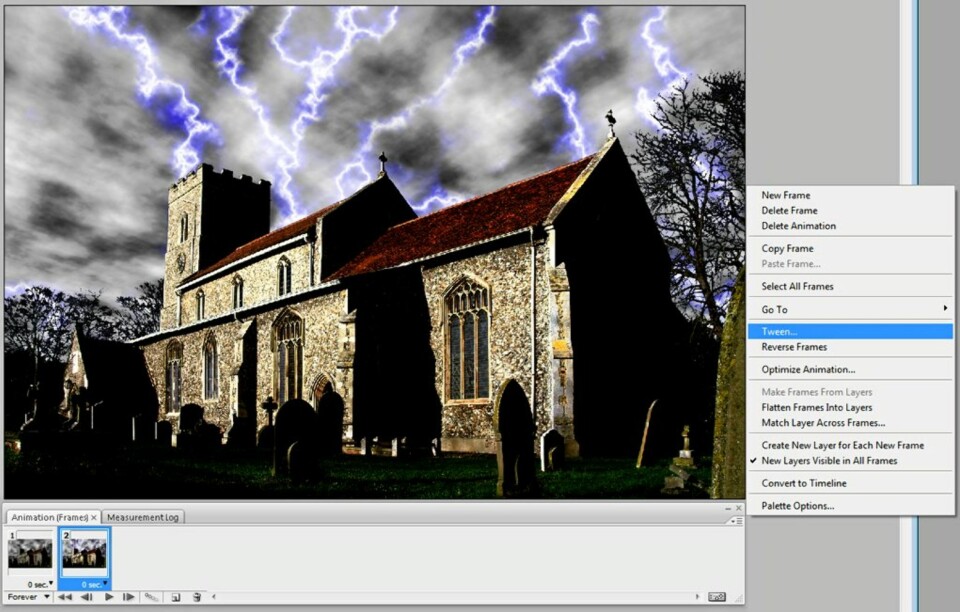Select frame 1 thumbnail
Viewport: 960px width, 612px height.
30,553
